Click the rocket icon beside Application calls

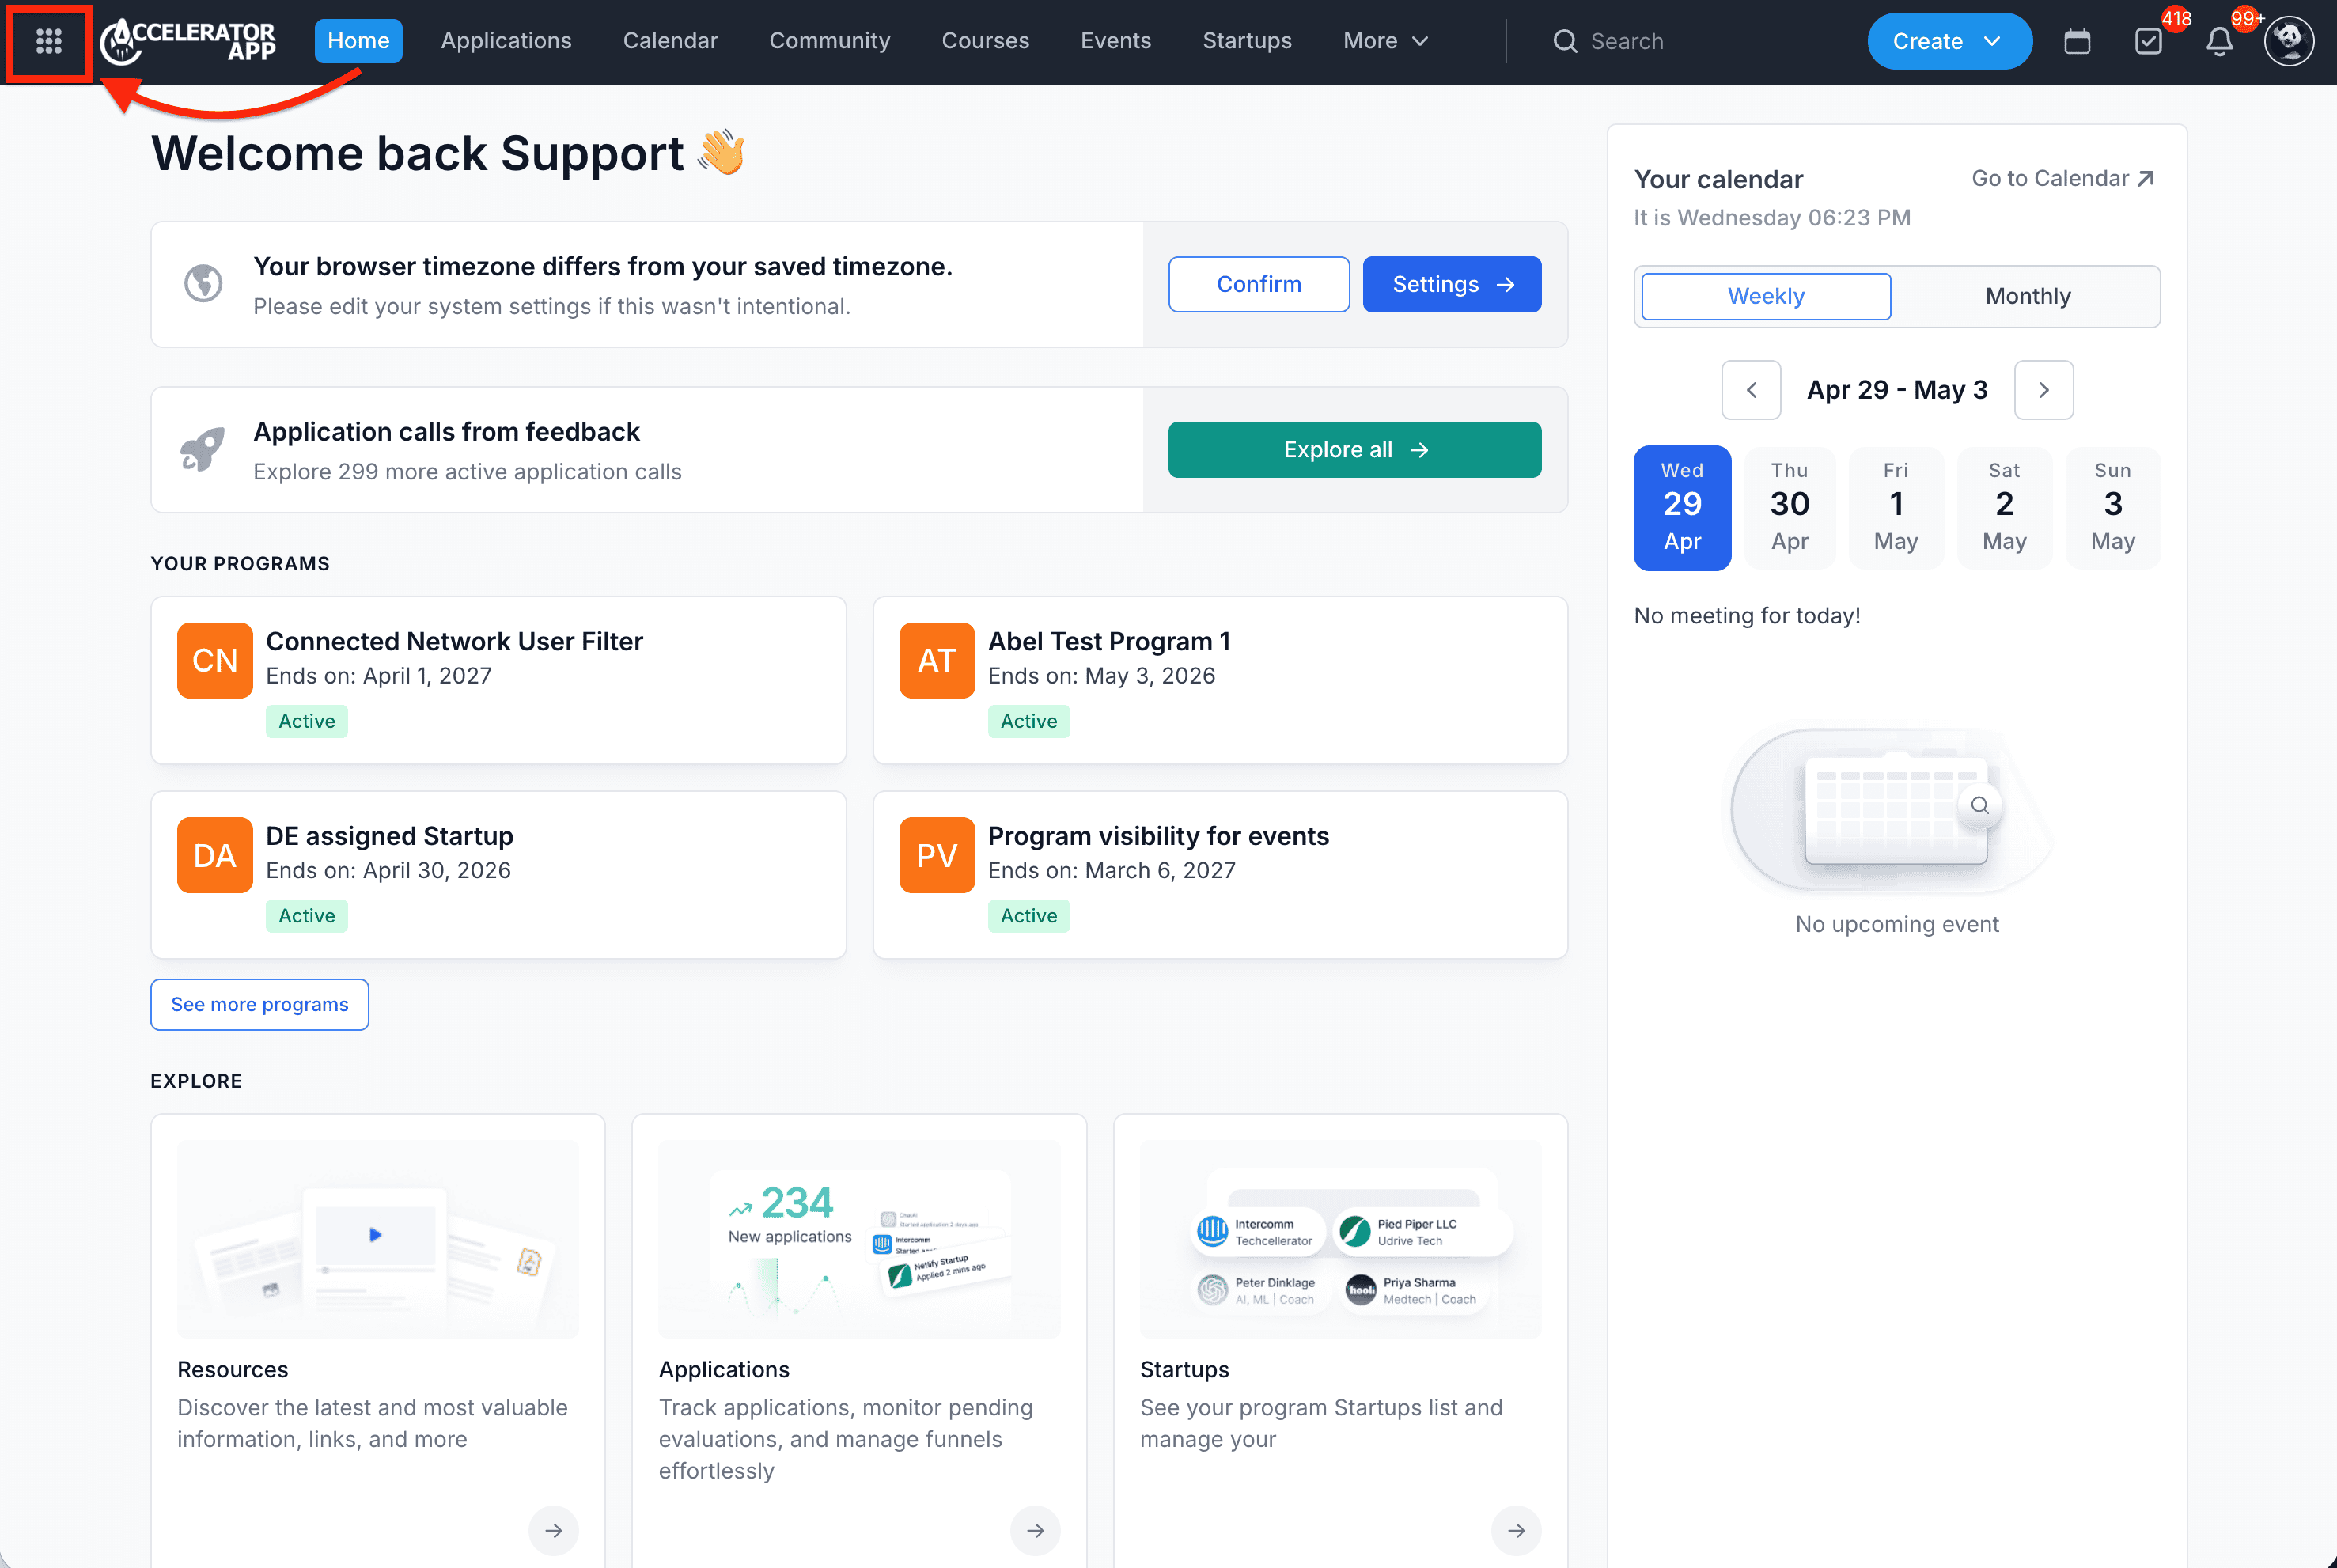203,449
